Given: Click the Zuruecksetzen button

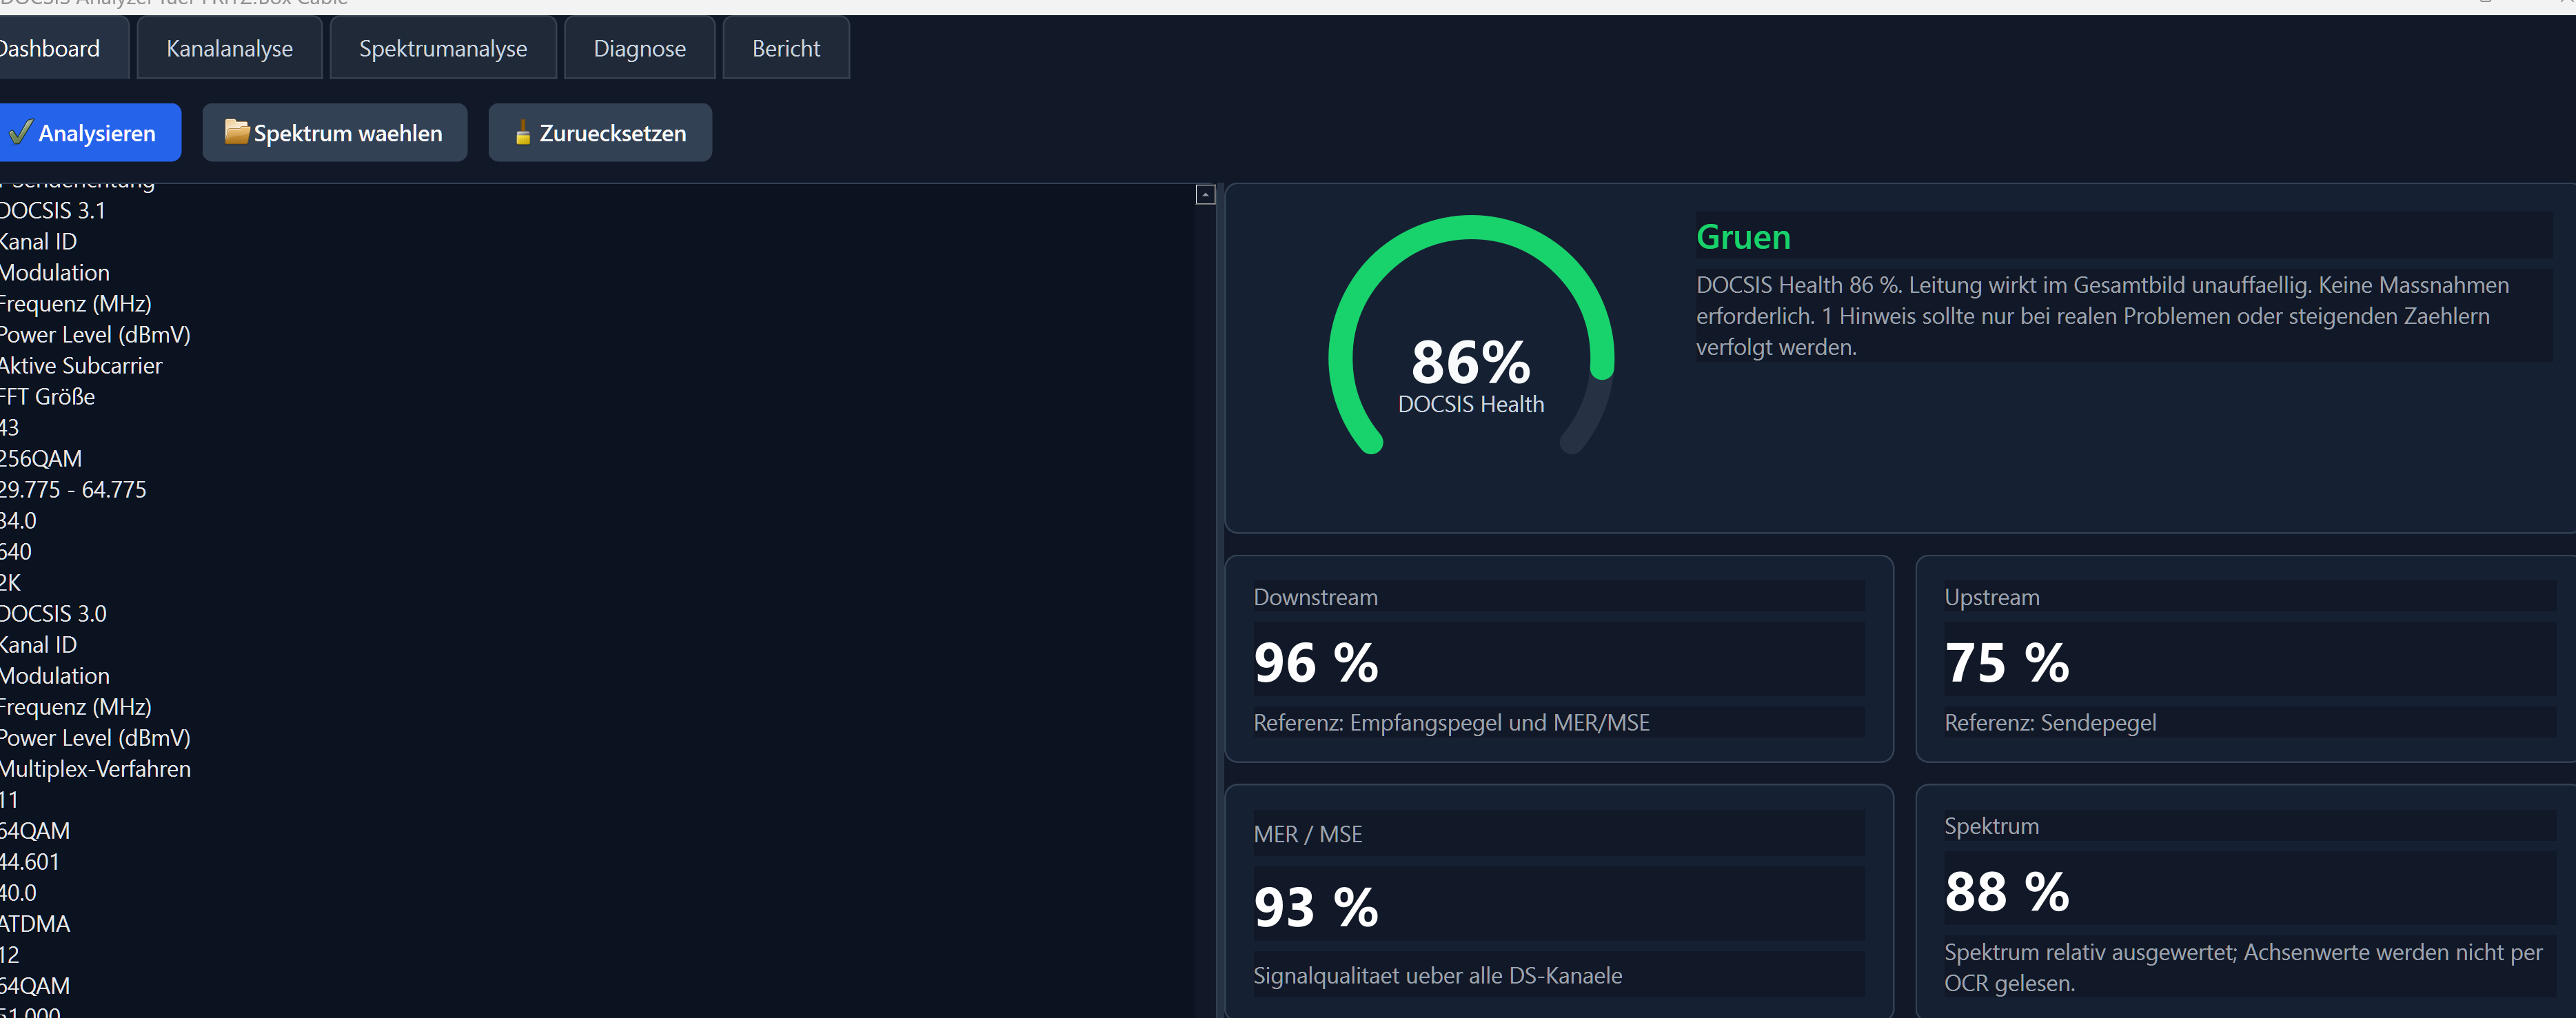Looking at the screenshot, I should [600, 132].
